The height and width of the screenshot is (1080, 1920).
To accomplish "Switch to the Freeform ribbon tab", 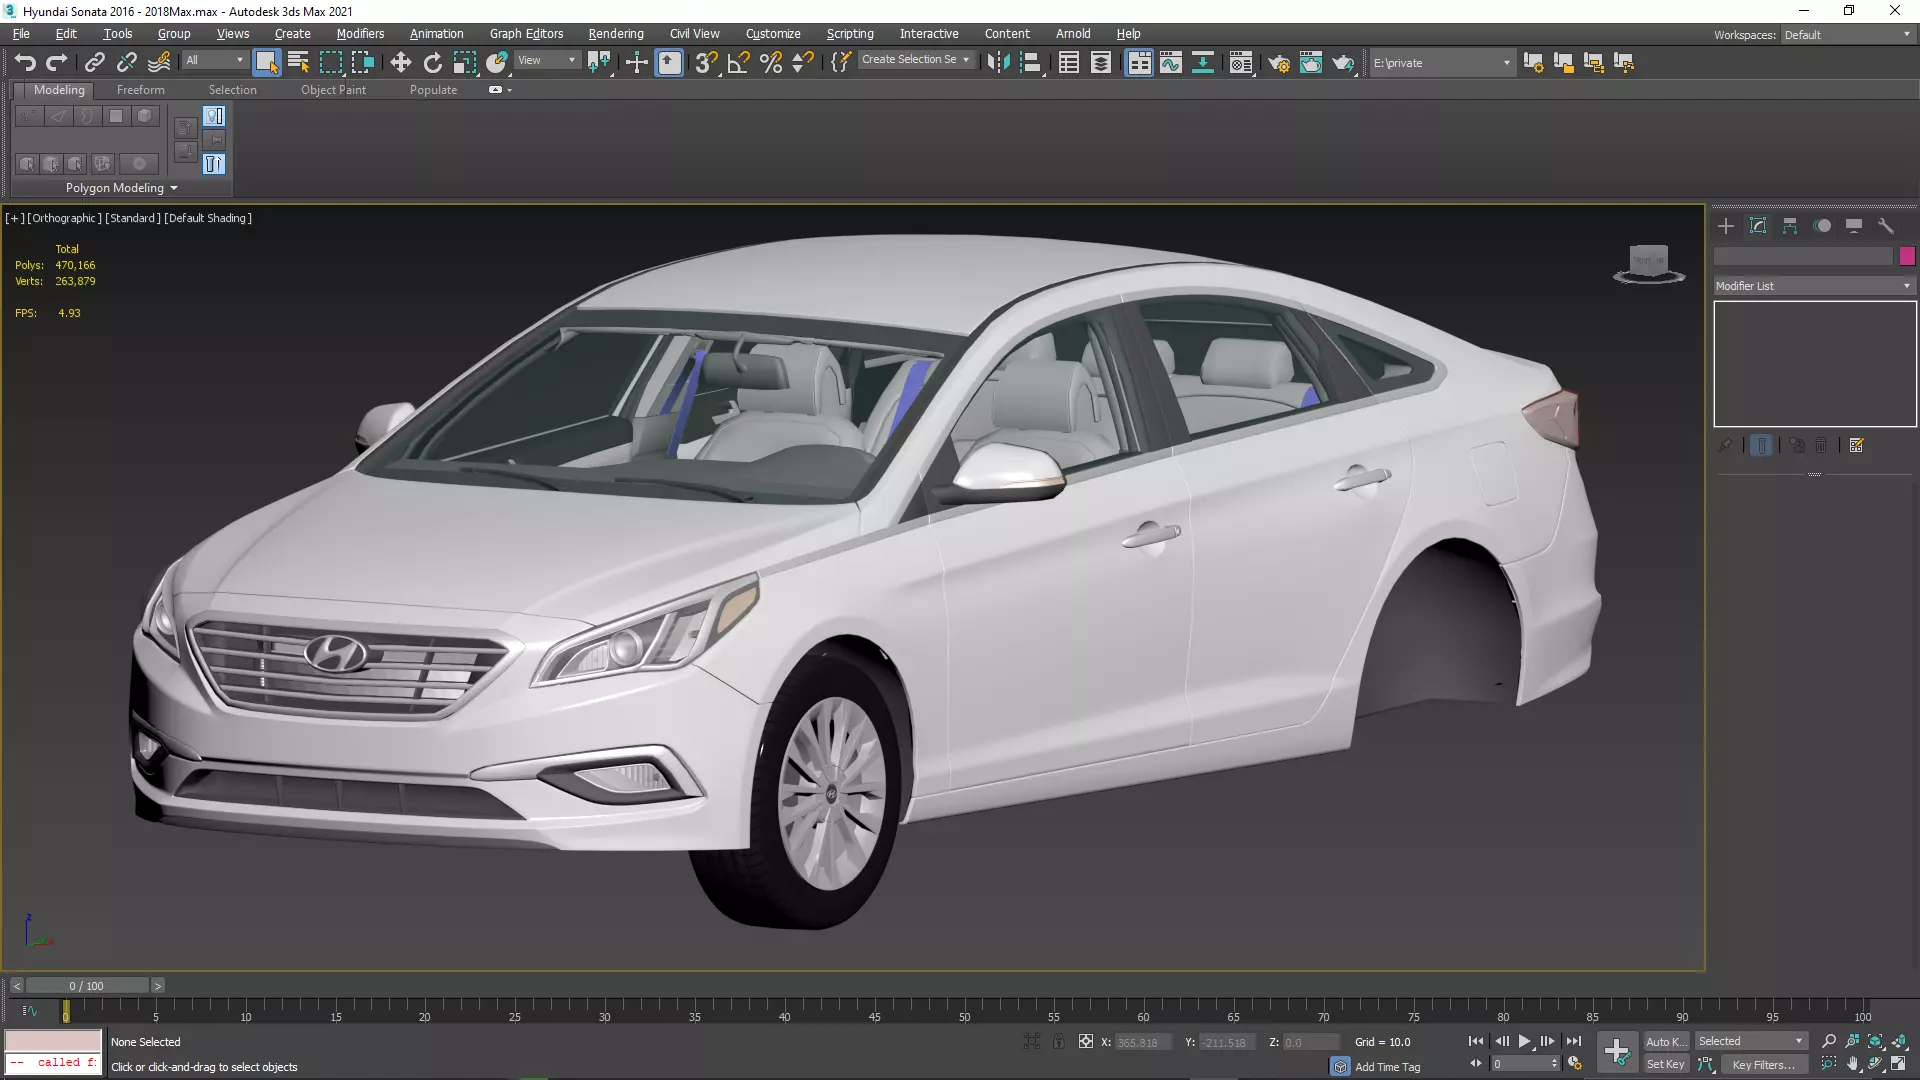I will click(141, 90).
